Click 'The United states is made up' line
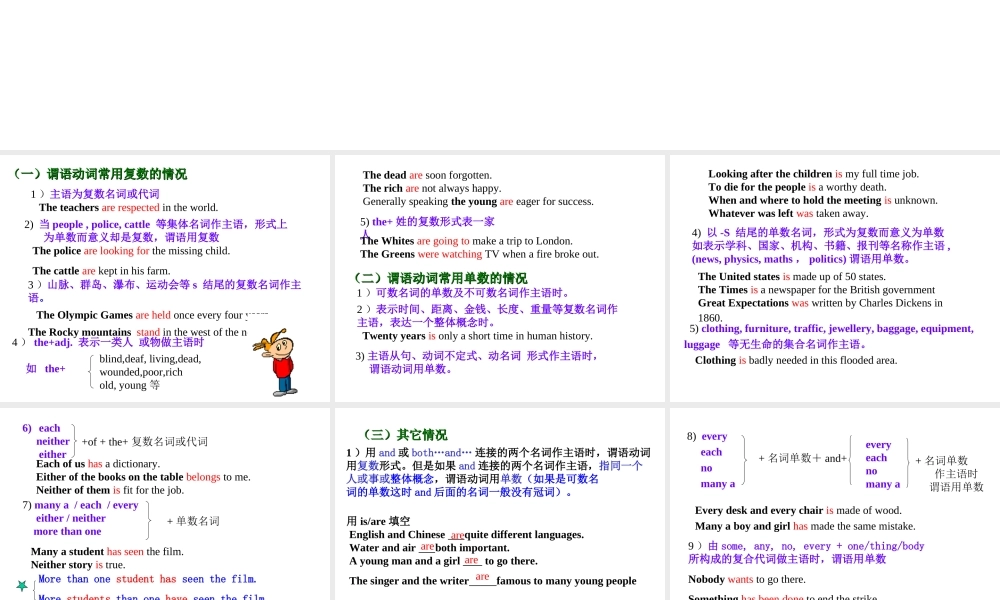1000x600 pixels. pos(791,277)
